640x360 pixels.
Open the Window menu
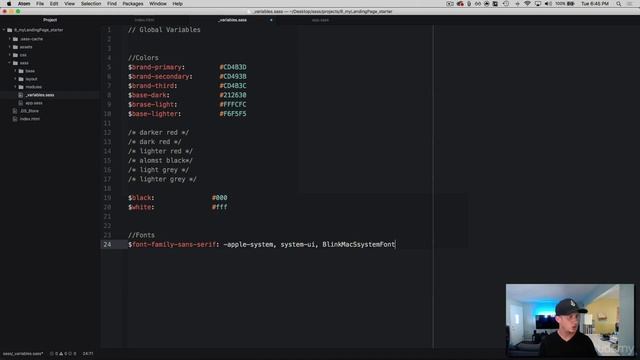(x=158, y=4)
